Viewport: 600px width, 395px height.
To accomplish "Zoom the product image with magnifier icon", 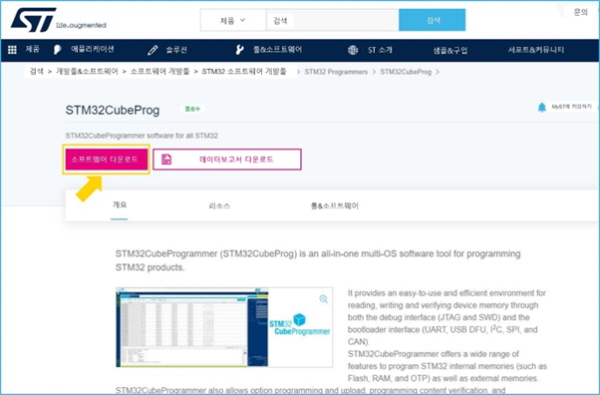I will pyautogui.click(x=324, y=299).
